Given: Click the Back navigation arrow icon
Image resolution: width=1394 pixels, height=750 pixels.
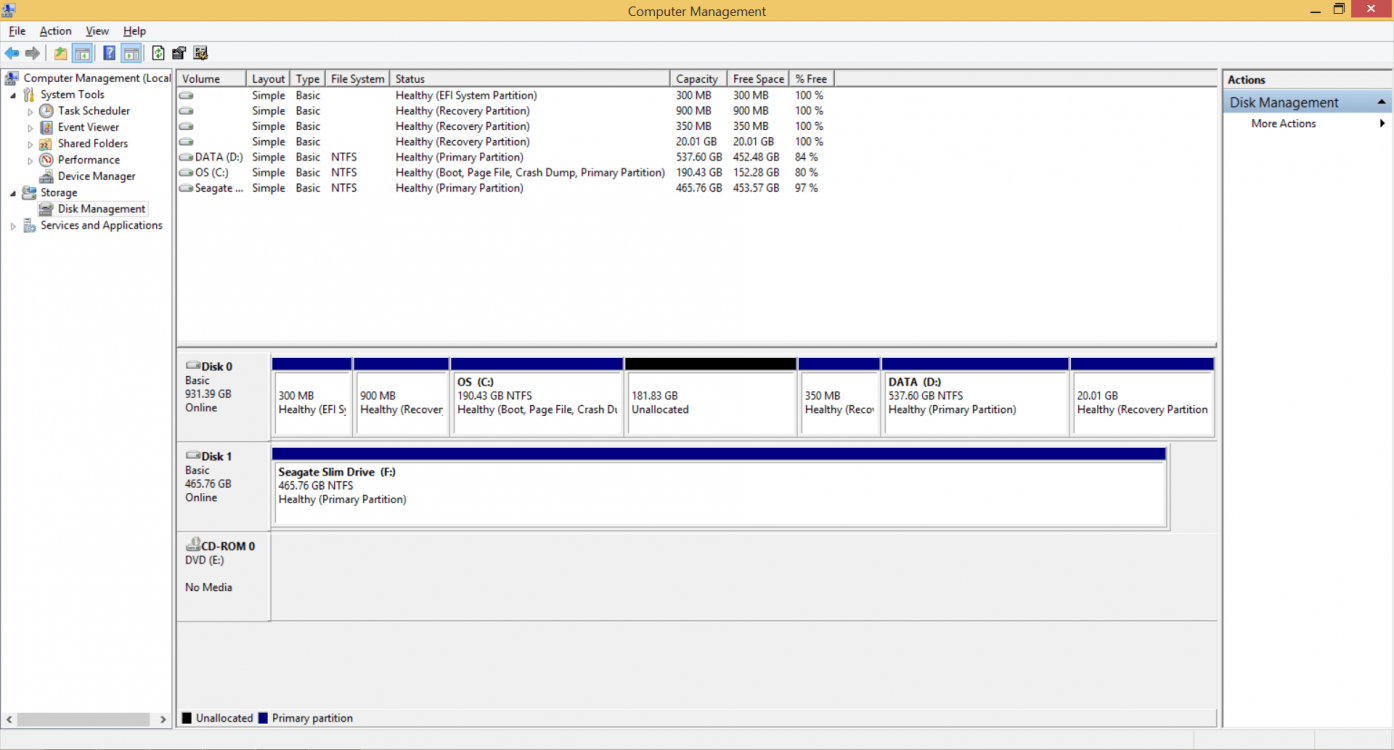Looking at the screenshot, I should pyautogui.click(x=12, y=53).
